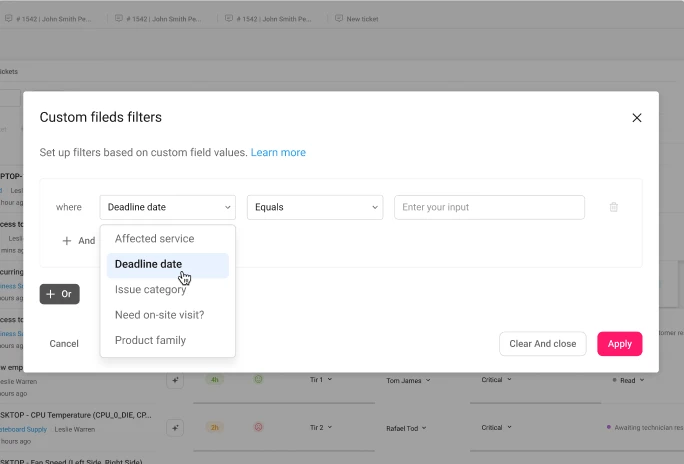Open Critical priority dropdown in Rafael Tod row
This screenshot has height=464, width=684.
pos(496,428)
